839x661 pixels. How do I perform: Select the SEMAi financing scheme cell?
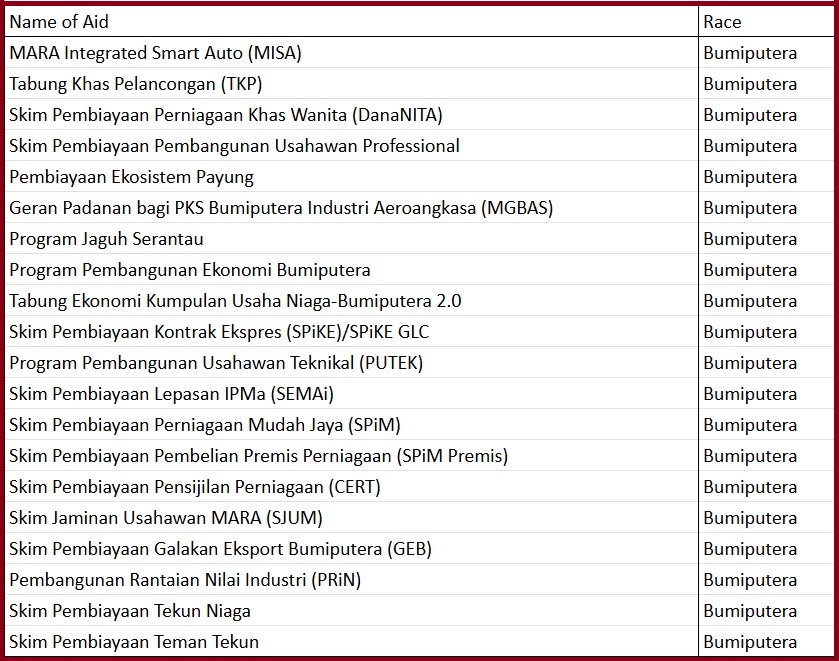pos(185,394)
